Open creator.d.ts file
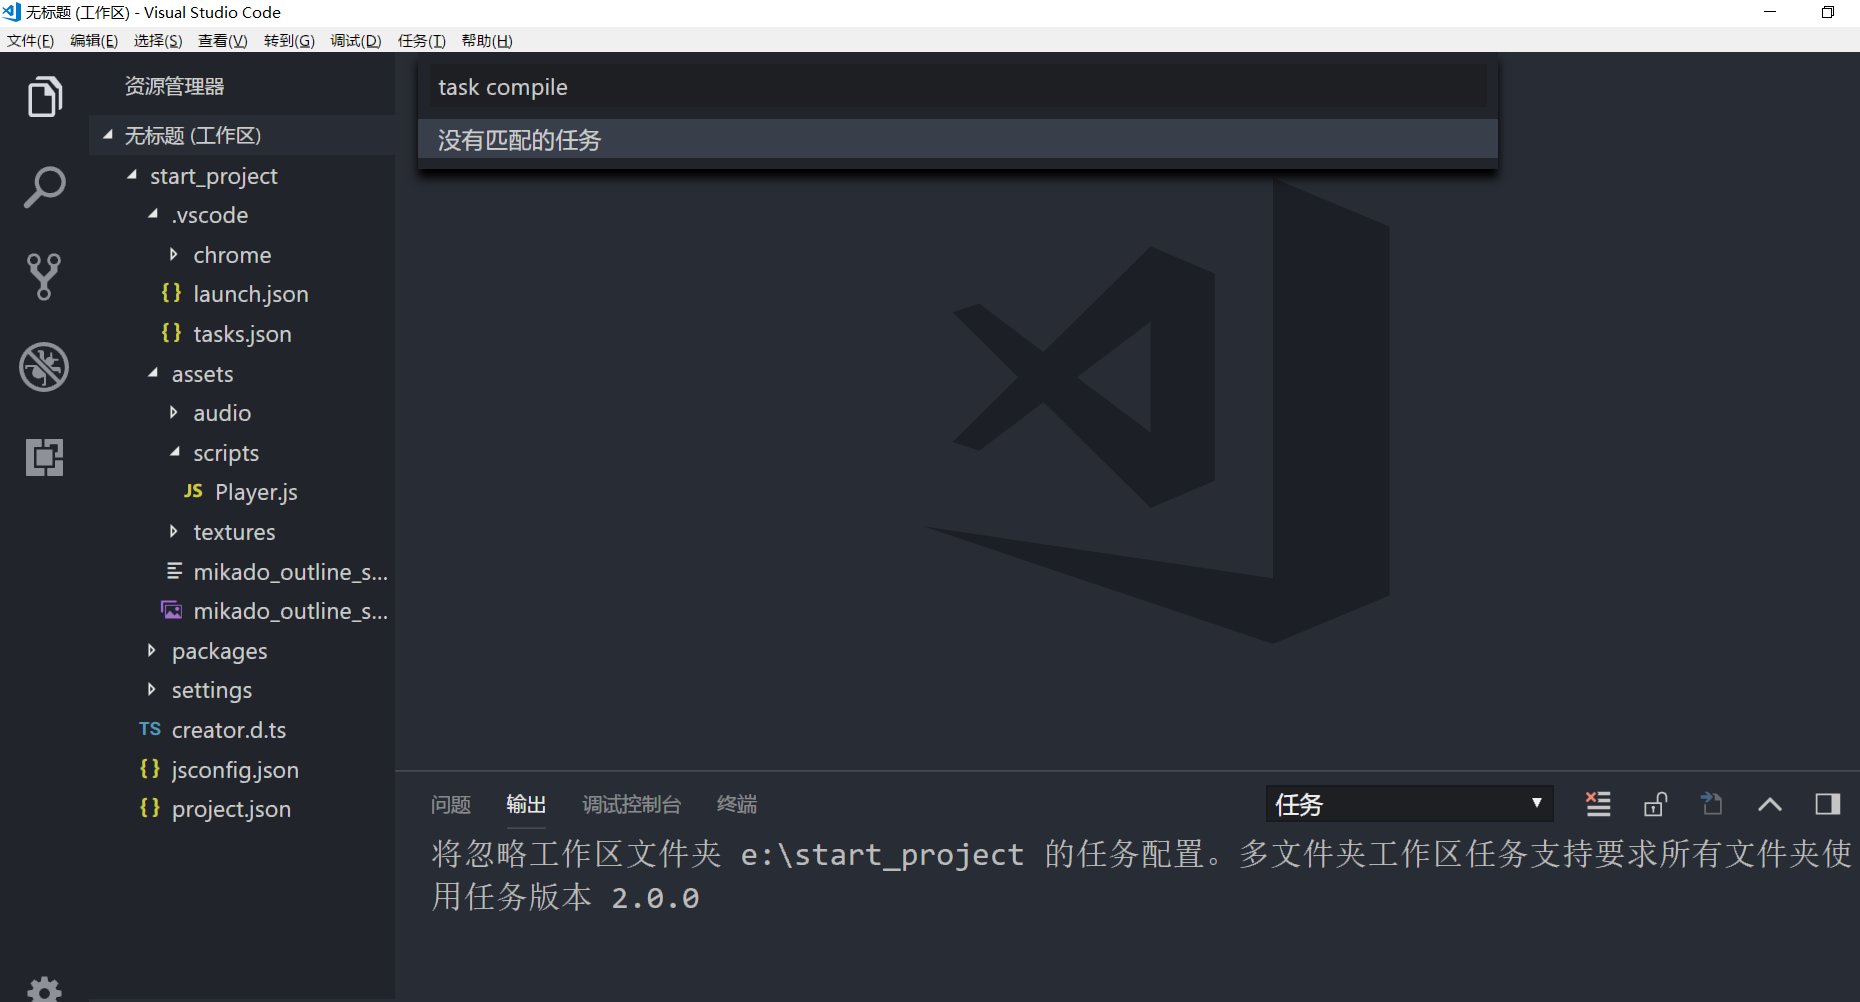The width and height of the screenshot is (1860, 1002). click(x=242, y=730)
